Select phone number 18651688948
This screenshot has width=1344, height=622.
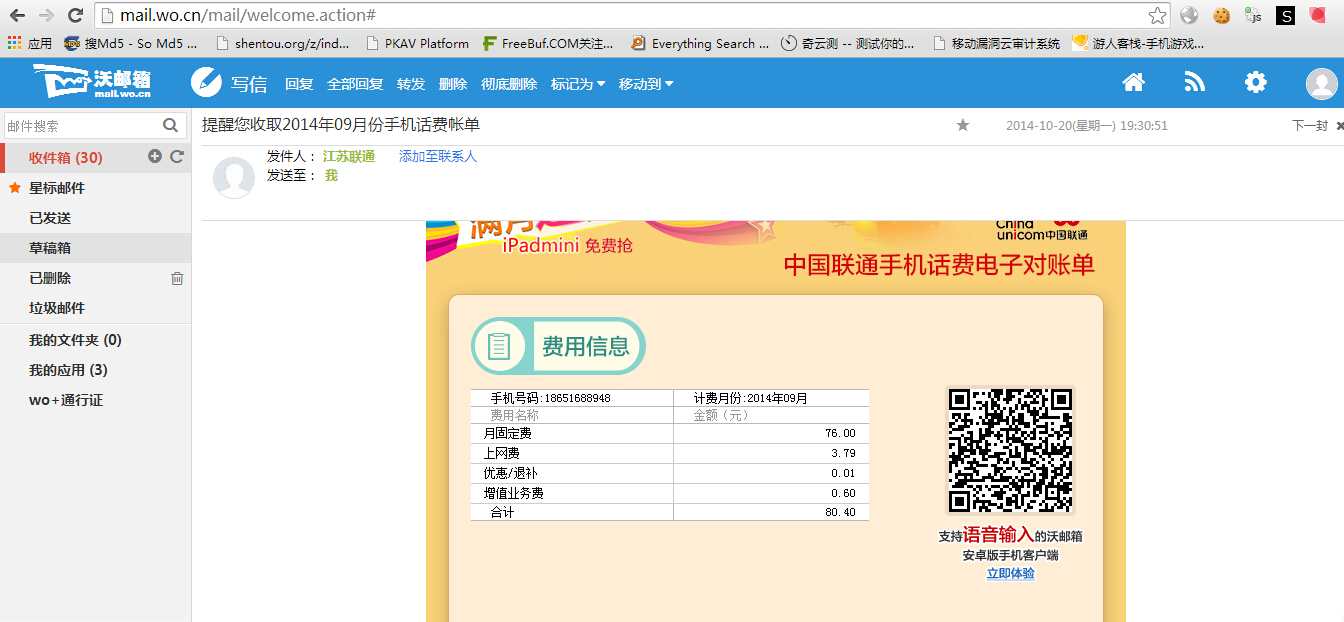[577, 398]
